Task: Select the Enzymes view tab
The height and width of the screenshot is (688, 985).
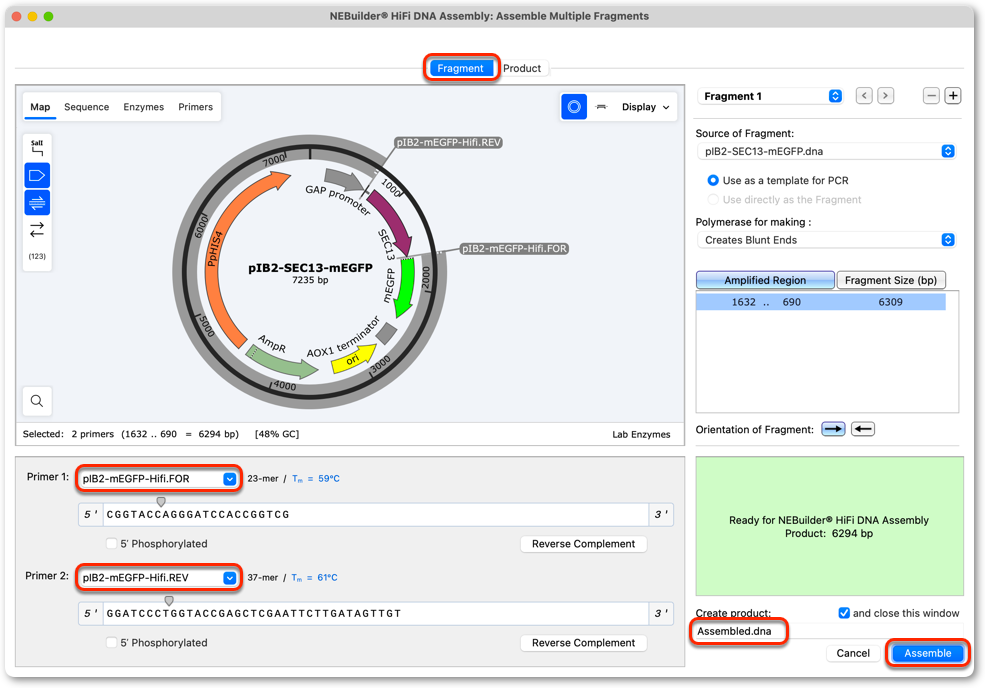Action: click(x=143, y=107)
